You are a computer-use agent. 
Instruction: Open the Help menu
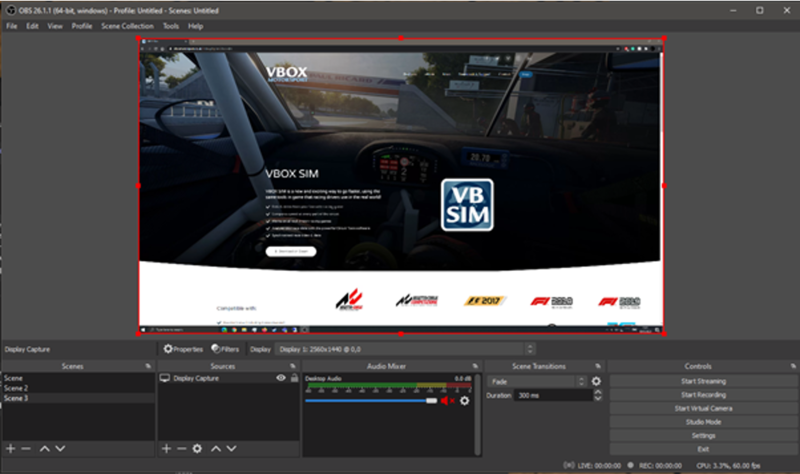(195, 26)
